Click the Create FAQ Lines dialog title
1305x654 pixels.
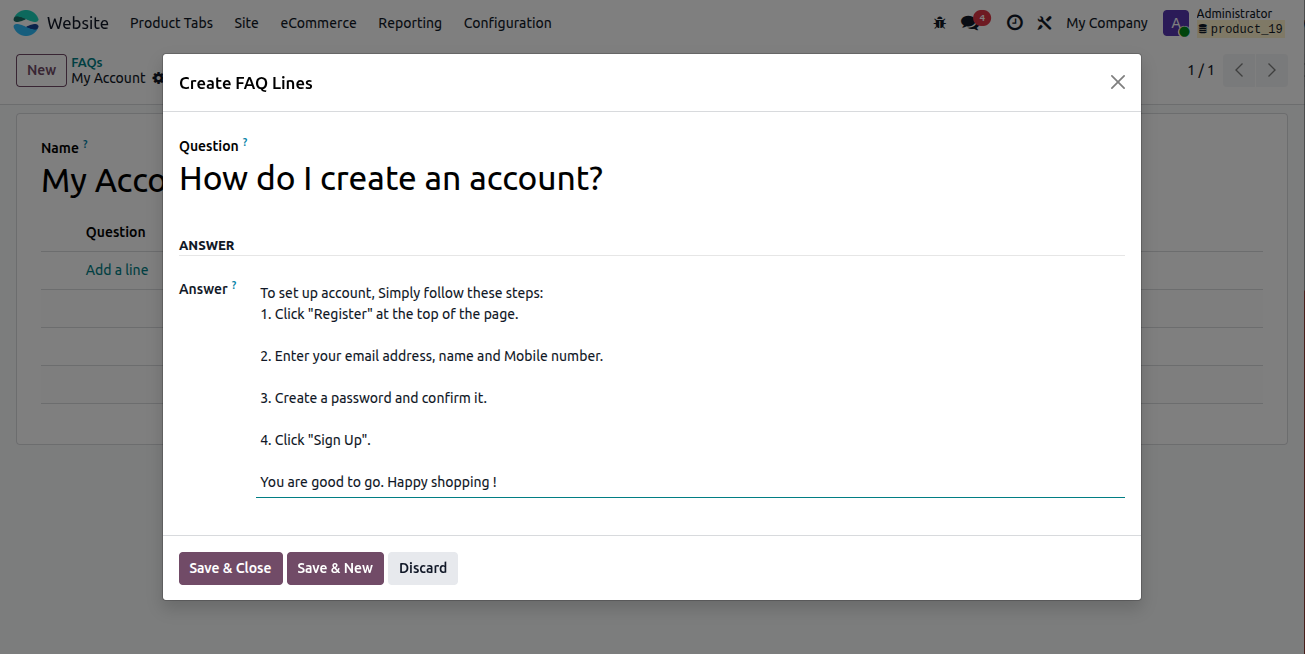tap(246, 83)
